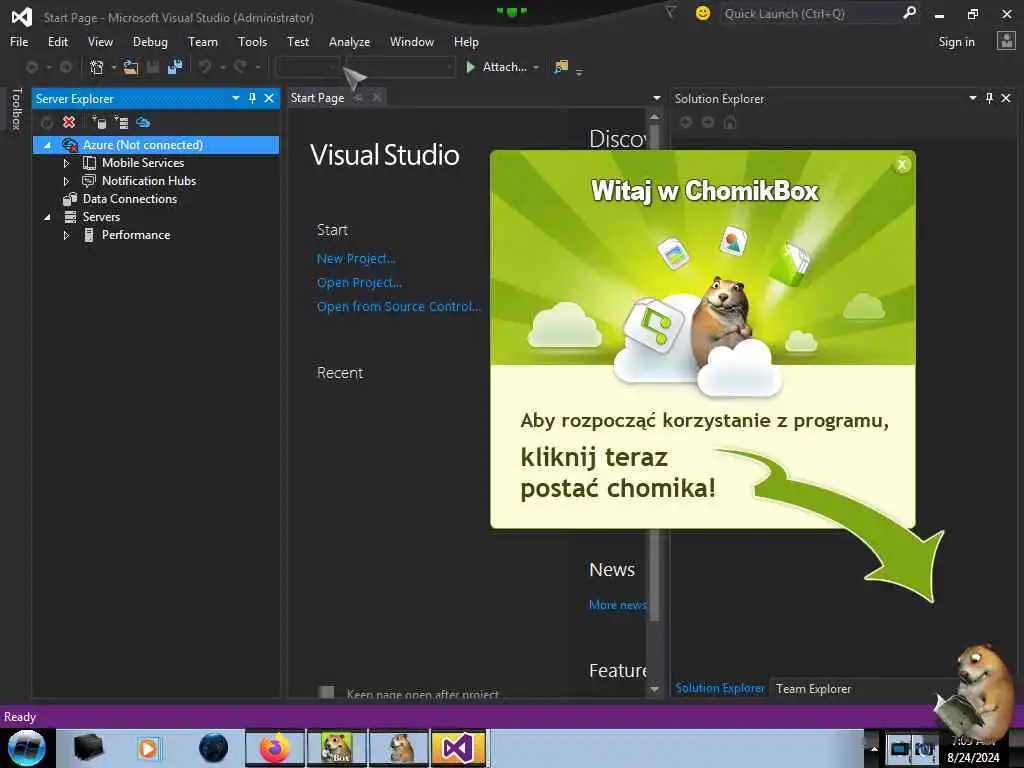Open the Analyze menu
The height and width of the screenshot is (768, 1024).
tap(349, 42)
